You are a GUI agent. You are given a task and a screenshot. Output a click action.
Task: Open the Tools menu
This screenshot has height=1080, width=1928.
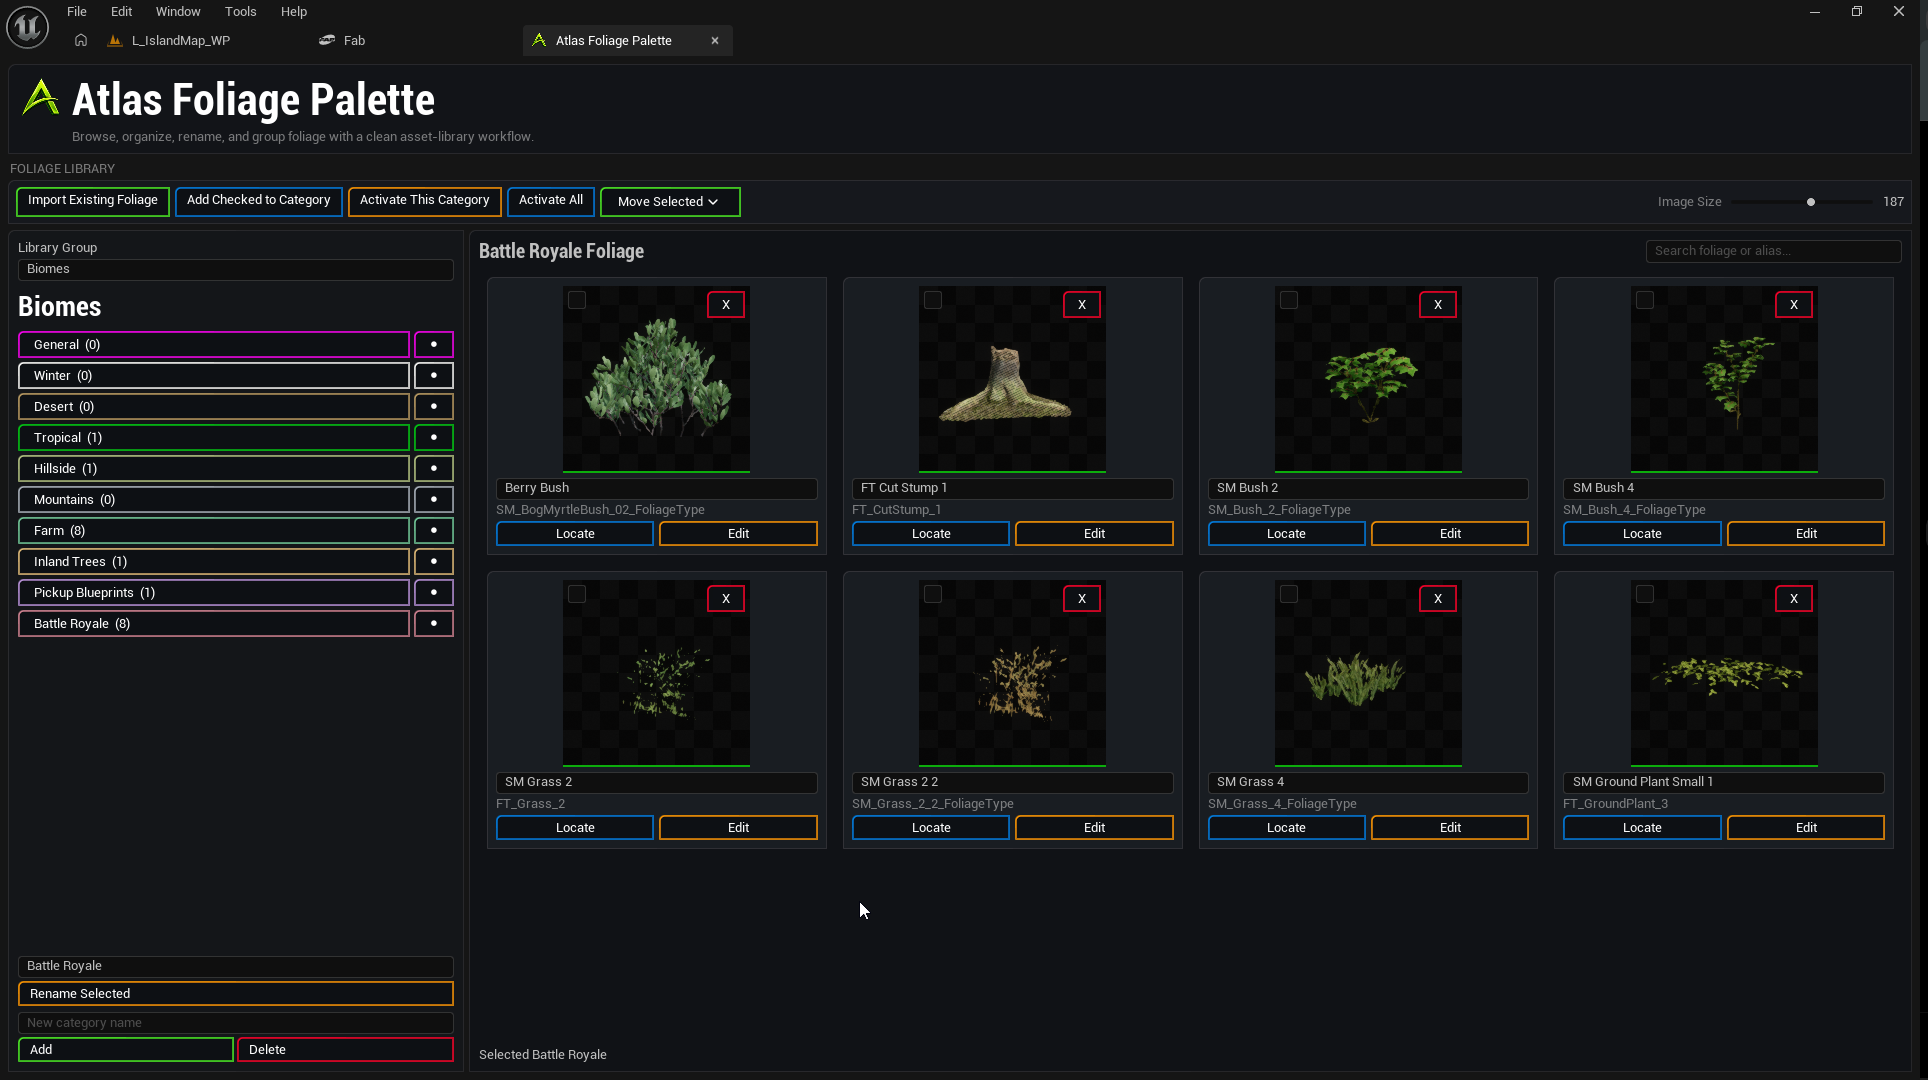[240, 12]
